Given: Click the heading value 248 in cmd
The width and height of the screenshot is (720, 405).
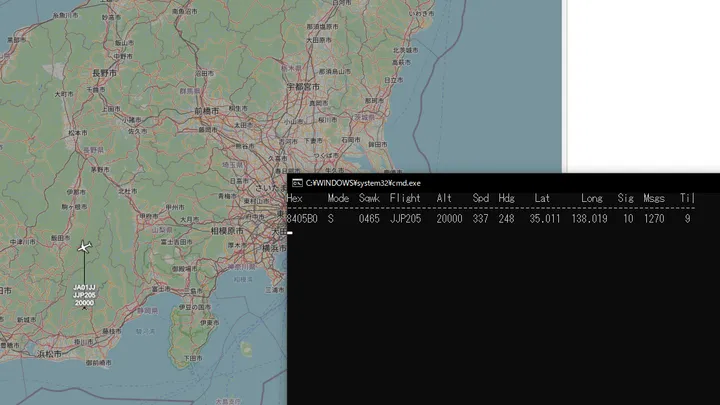Looking at the screenshot, I should pos(506,219).
